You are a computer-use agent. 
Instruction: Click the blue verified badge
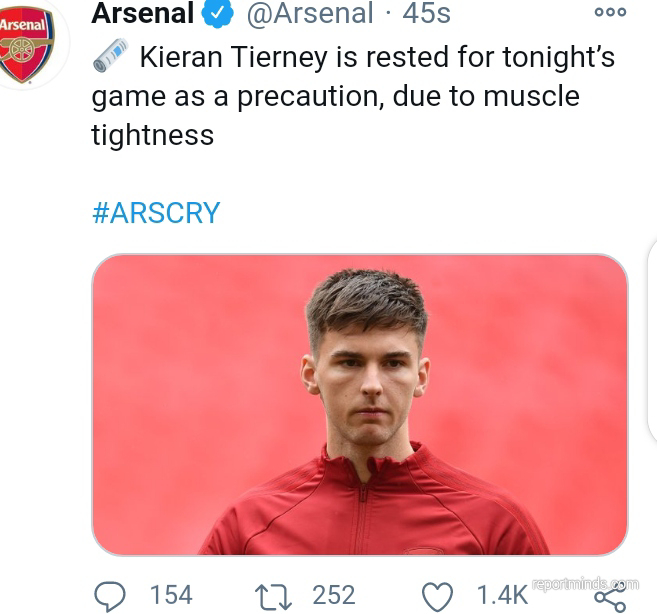coord(218,13)
